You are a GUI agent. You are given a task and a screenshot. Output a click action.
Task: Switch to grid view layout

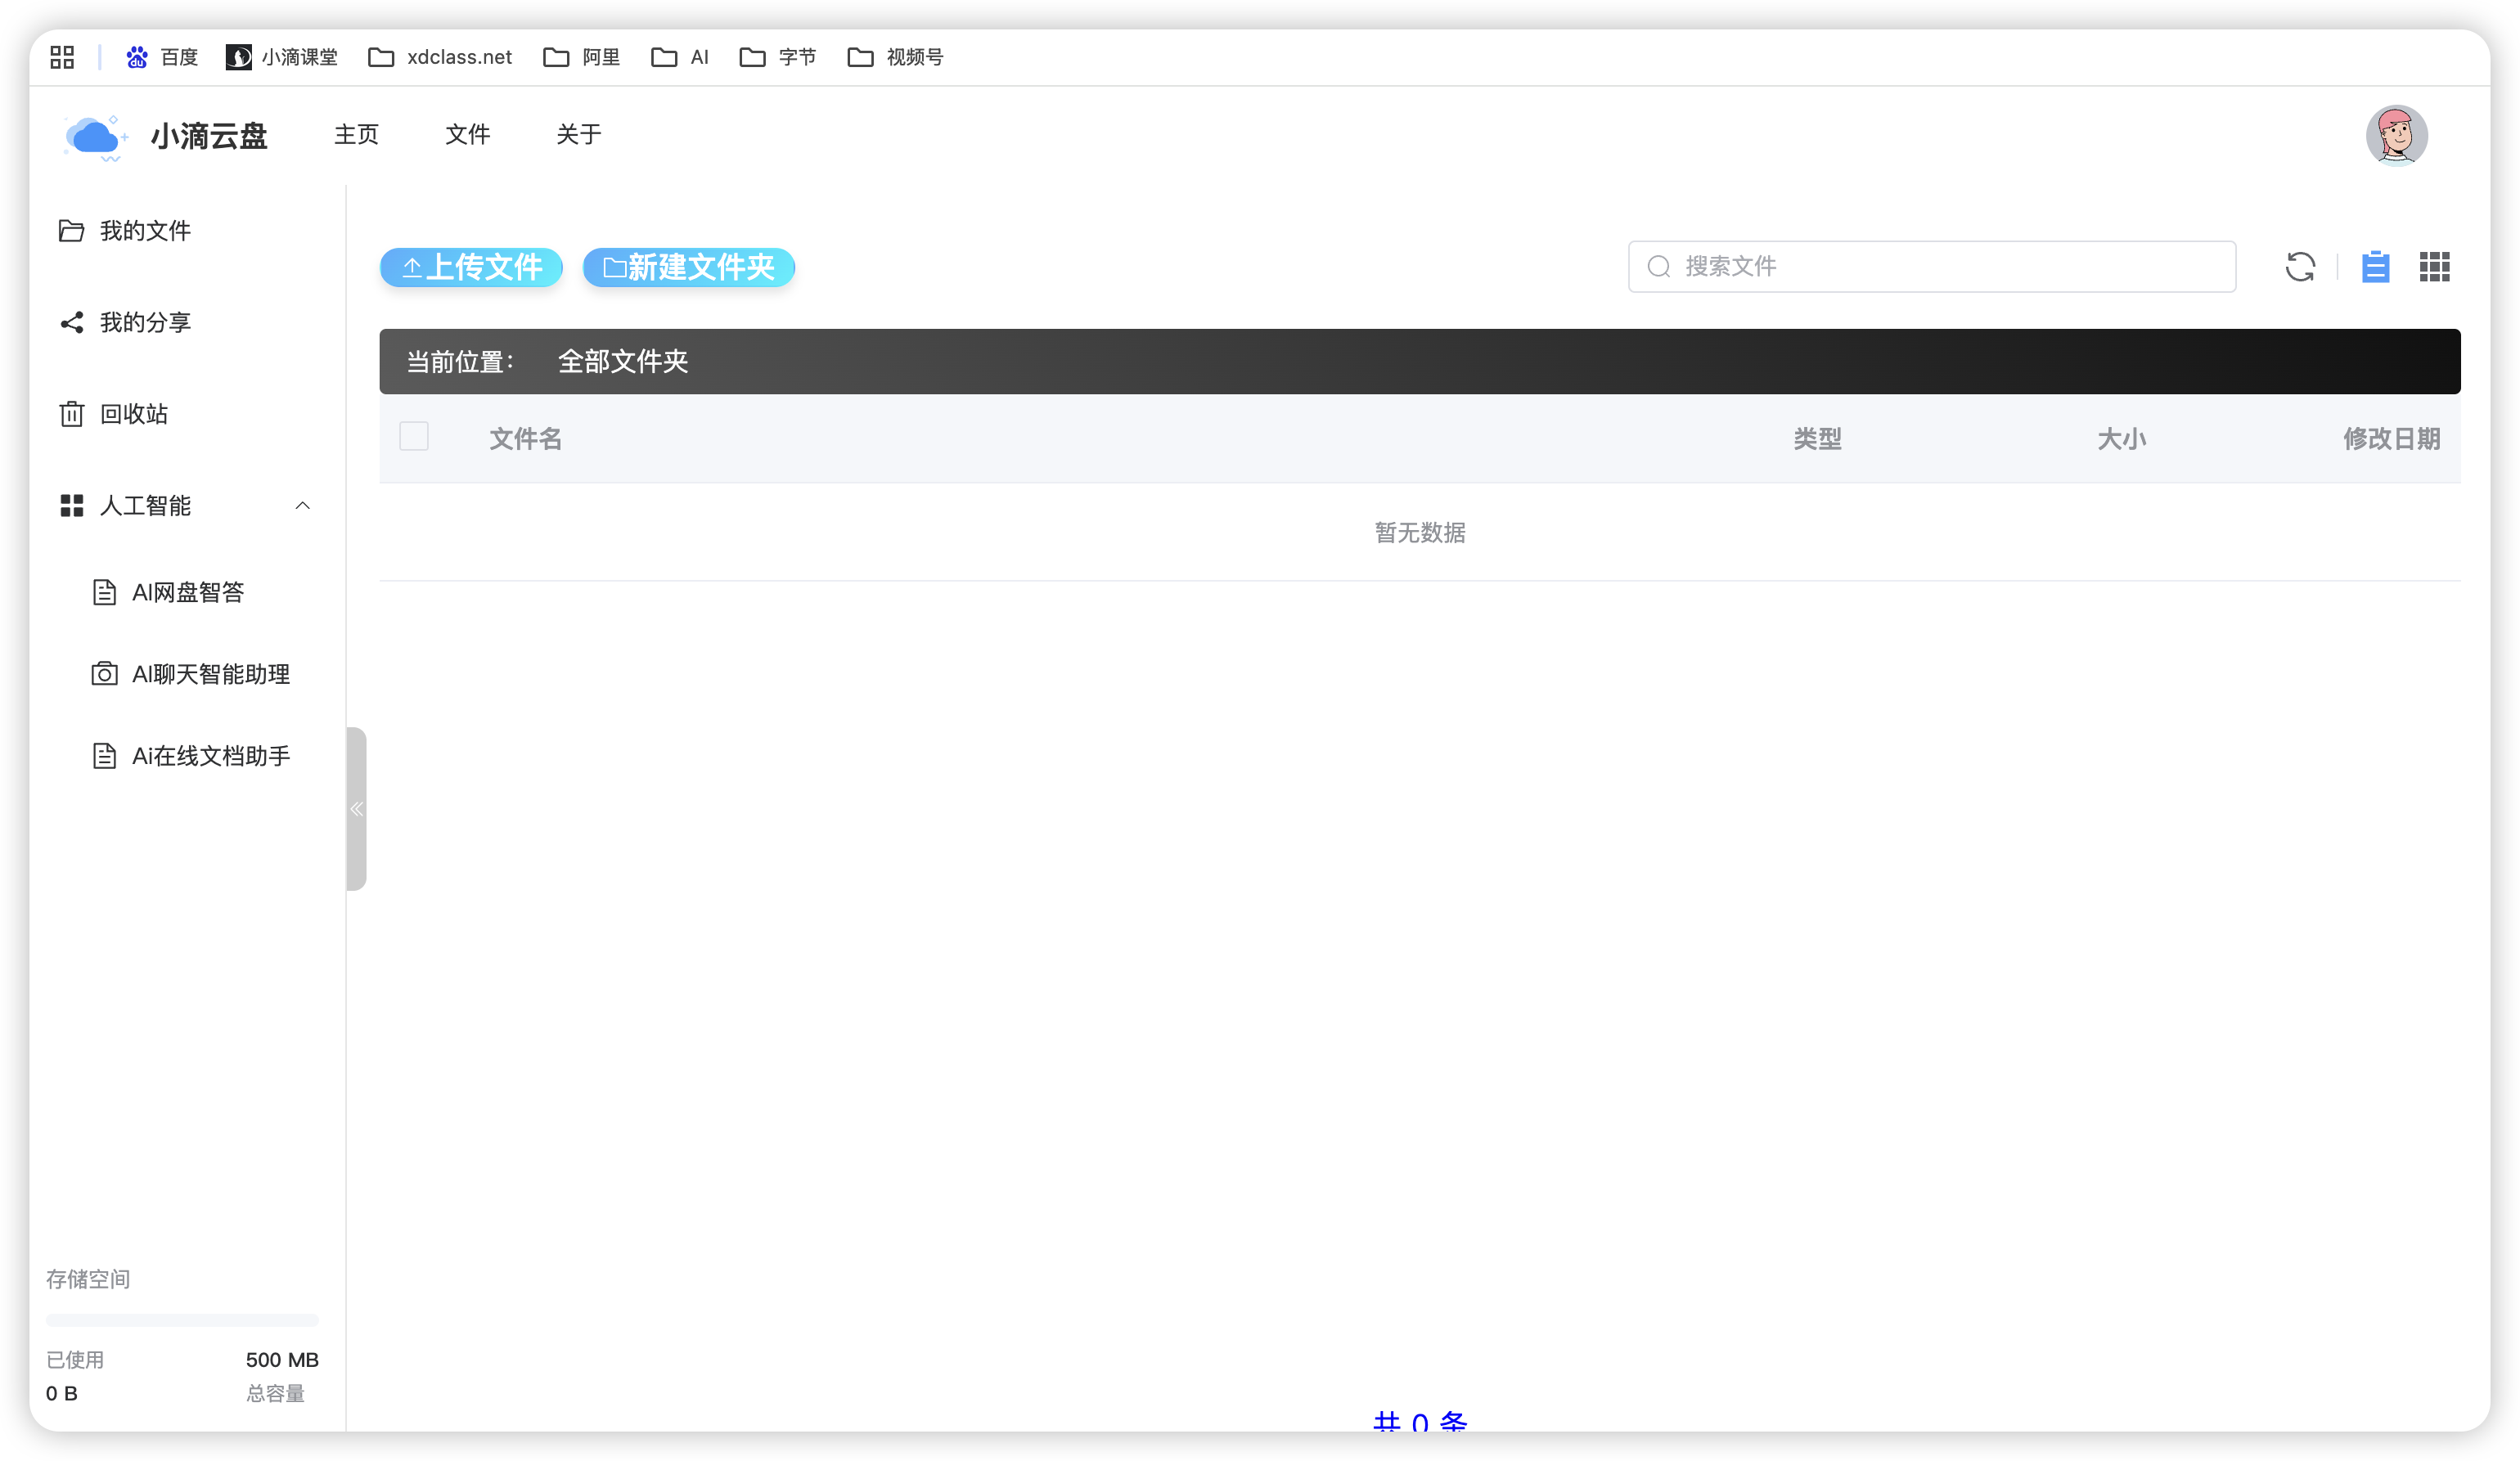pos(2434,267)
